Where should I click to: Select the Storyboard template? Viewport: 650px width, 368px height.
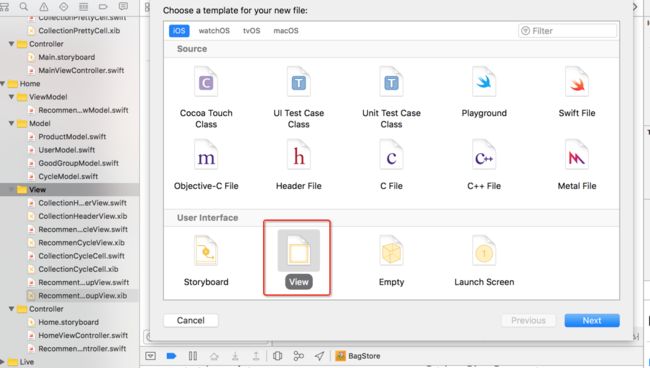[206, 261]
